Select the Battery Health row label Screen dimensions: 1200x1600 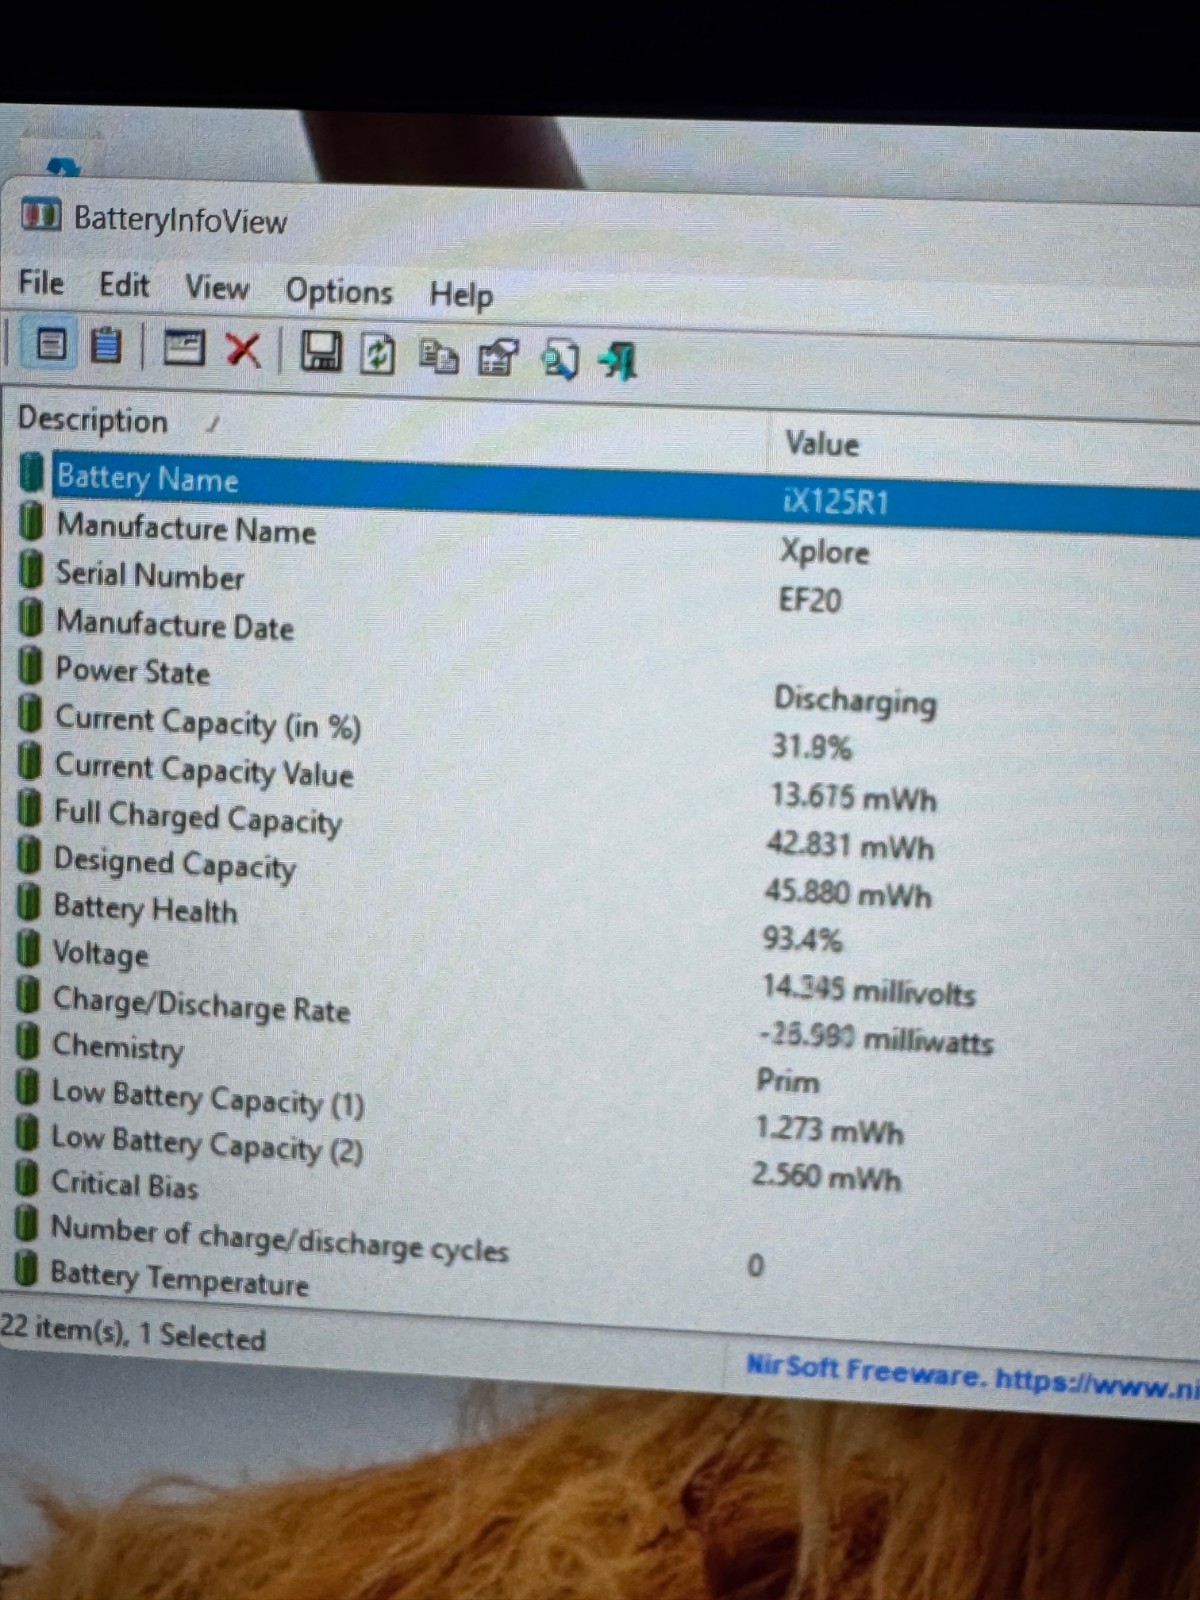tap(145, 908)
